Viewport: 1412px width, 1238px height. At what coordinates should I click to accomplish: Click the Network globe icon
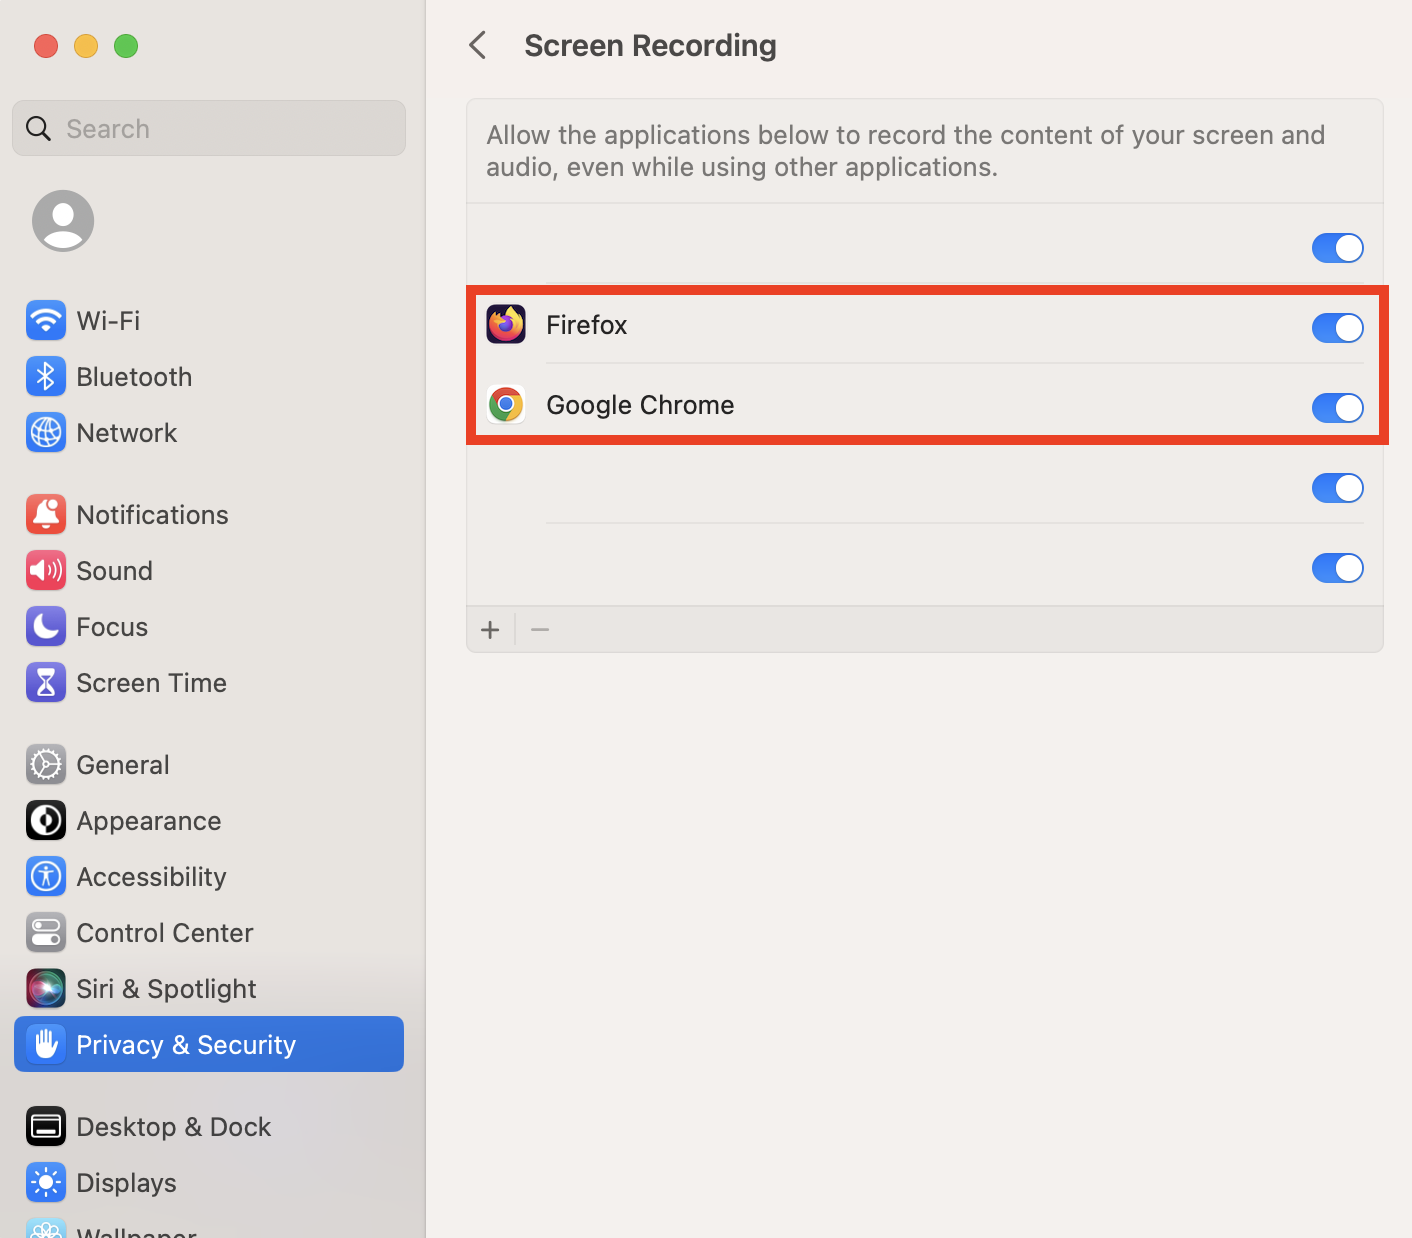pos(46,433)
